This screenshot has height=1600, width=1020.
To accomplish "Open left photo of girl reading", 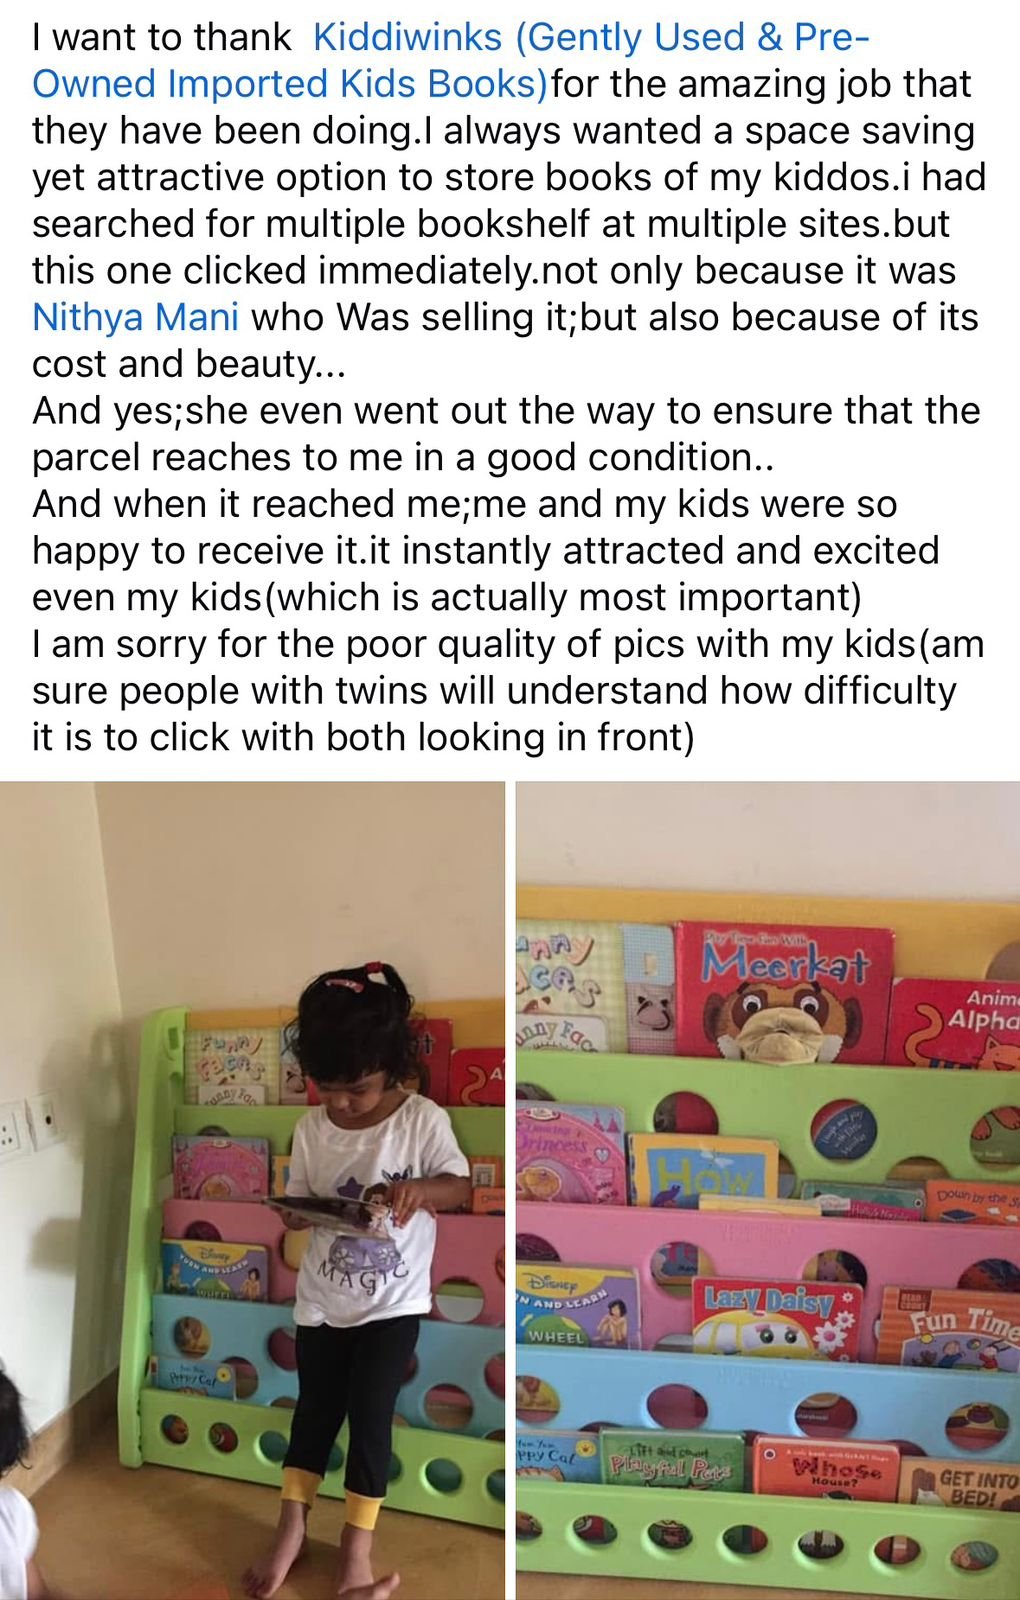I will tap(252, 1190).
